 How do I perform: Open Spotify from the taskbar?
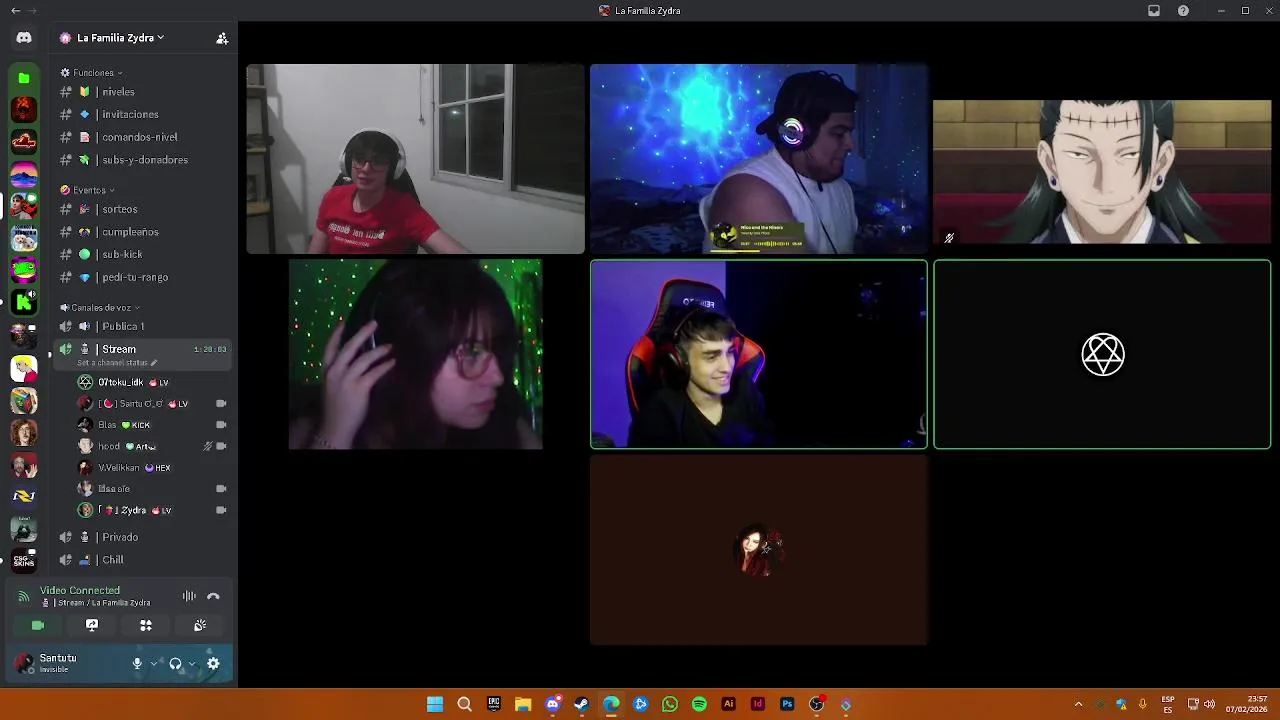(x=699, y=704)
